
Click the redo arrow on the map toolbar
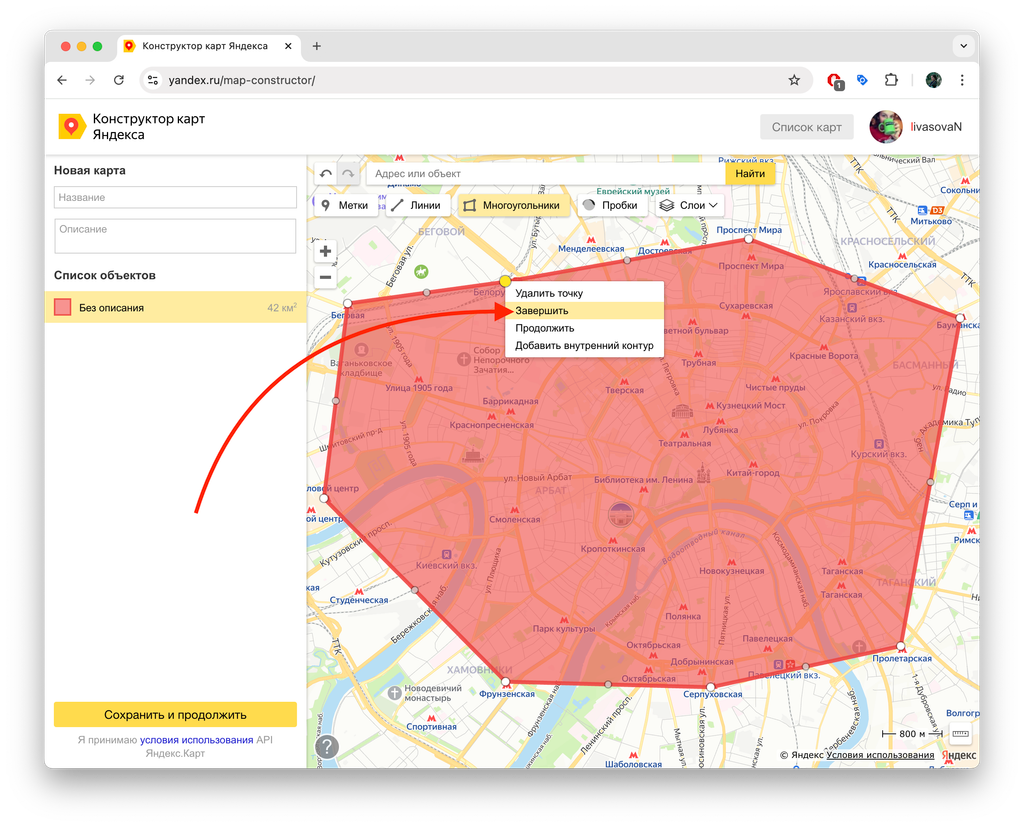(348, 174)
